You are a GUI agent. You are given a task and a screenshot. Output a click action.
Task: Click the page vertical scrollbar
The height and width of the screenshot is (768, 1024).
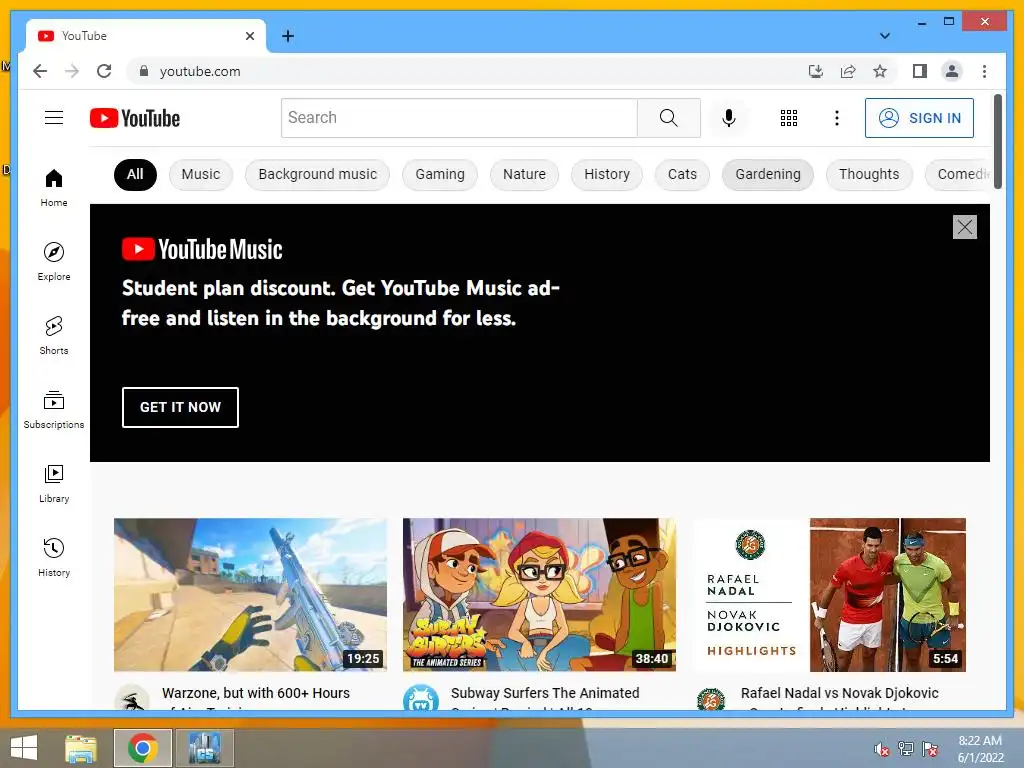click(997, 142)
